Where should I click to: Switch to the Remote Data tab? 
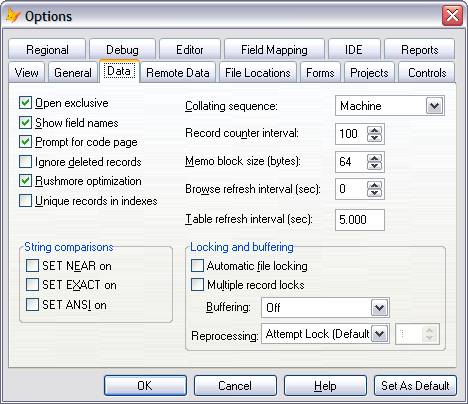click(178, 73)
